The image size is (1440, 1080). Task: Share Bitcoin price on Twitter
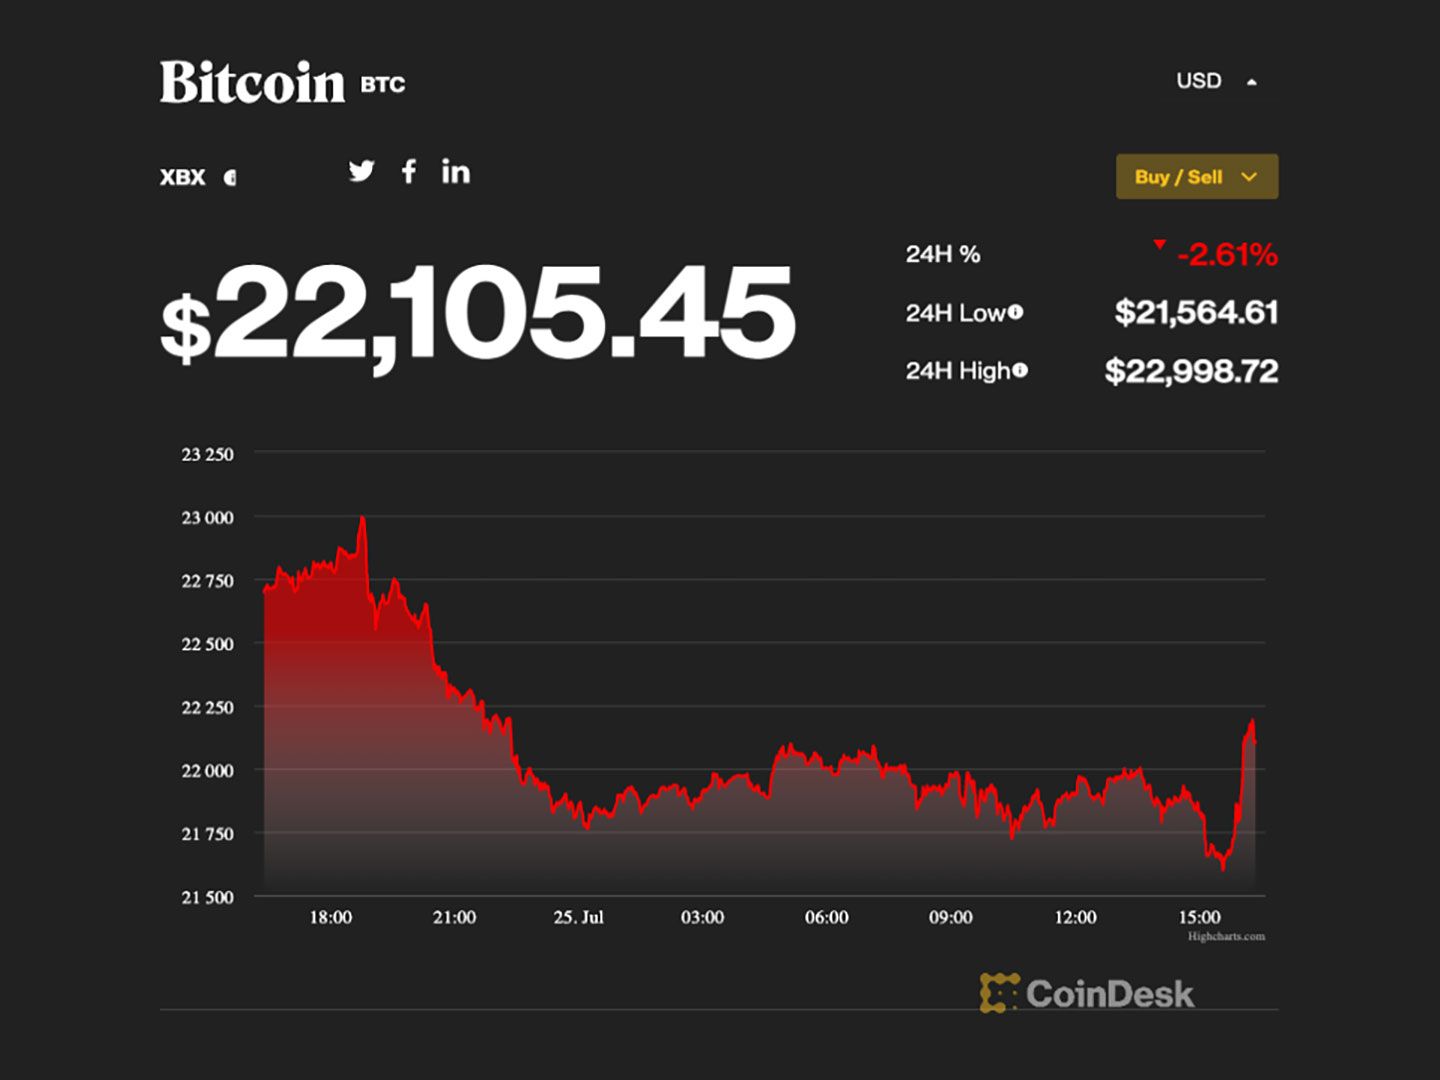point(362,171)
